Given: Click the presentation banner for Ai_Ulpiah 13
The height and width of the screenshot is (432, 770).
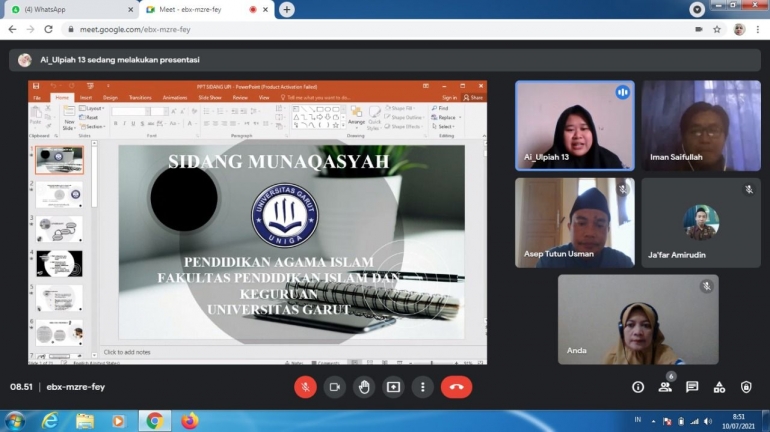Looking at the screenshot, I should 385,60.
